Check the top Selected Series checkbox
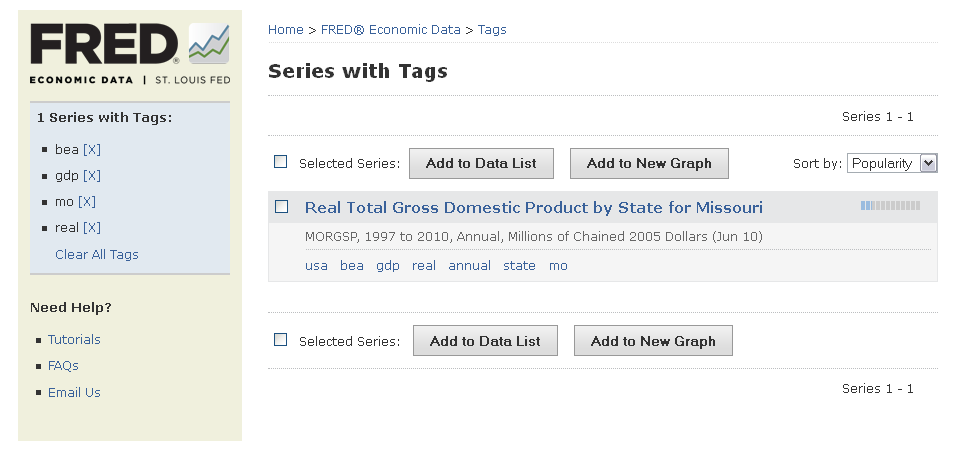The image size is (954, 450). (280, 162)
